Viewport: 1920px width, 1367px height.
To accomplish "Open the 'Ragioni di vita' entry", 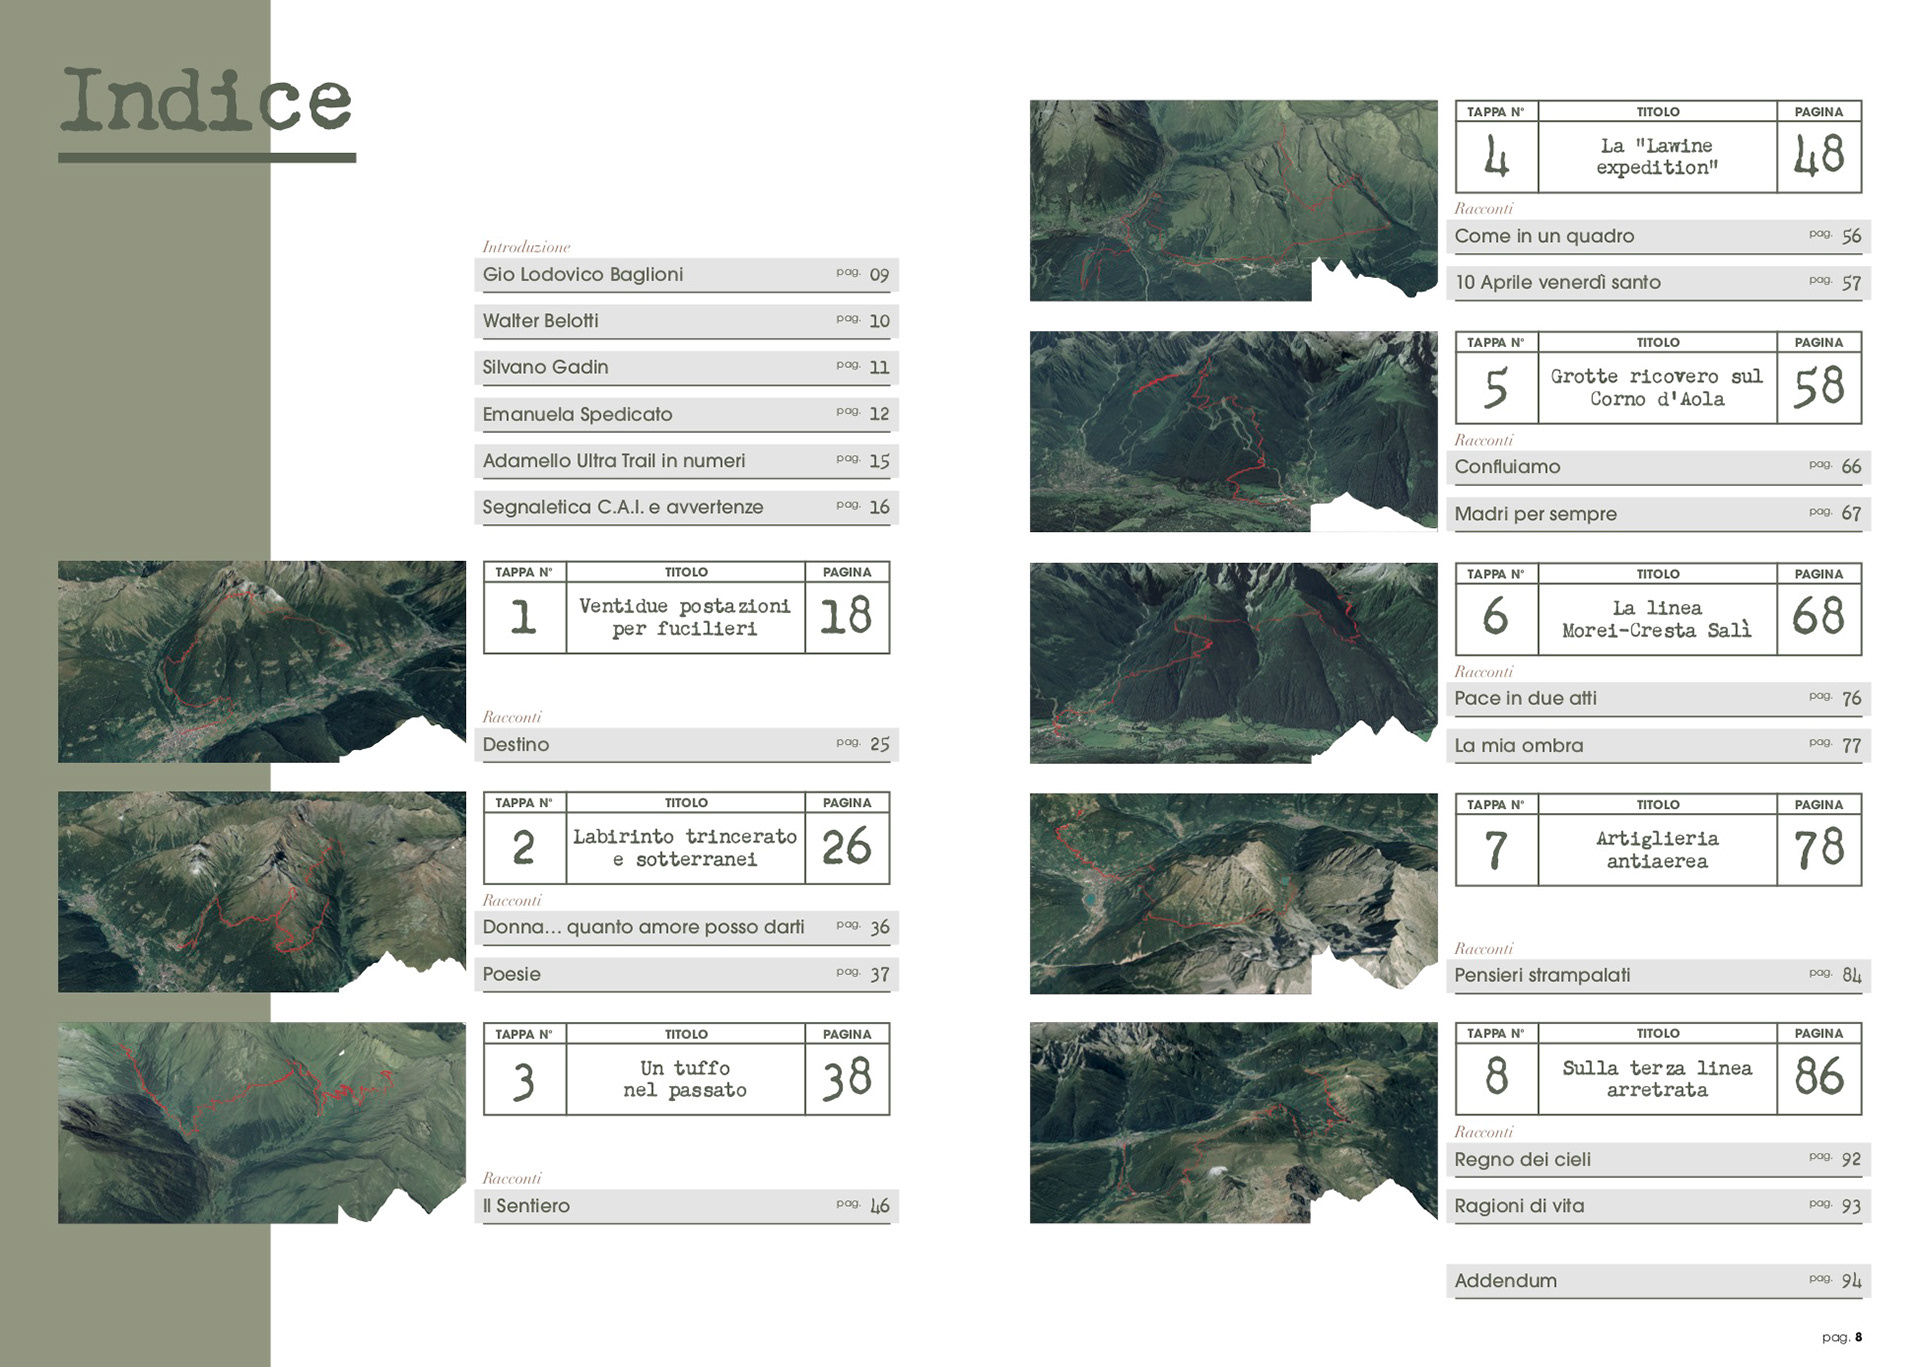I will point(1658,1207).
